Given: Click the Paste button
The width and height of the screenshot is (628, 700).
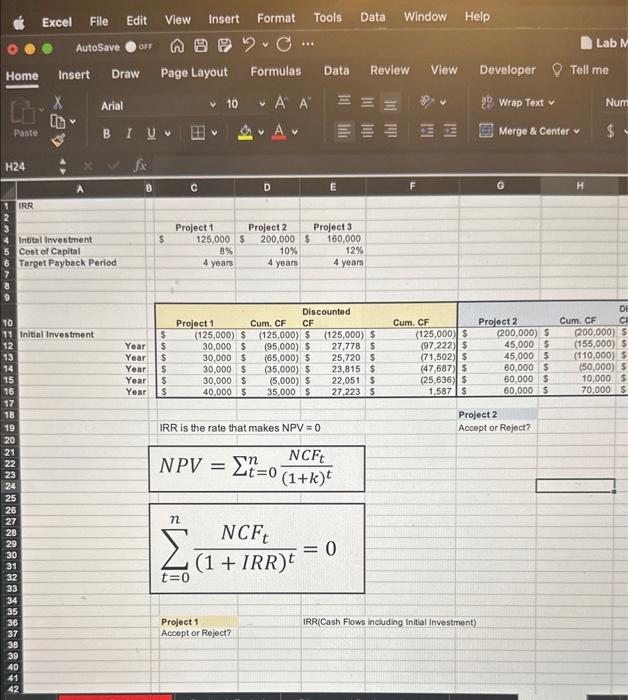Looking at the screenshot, I should pos(25,118).
